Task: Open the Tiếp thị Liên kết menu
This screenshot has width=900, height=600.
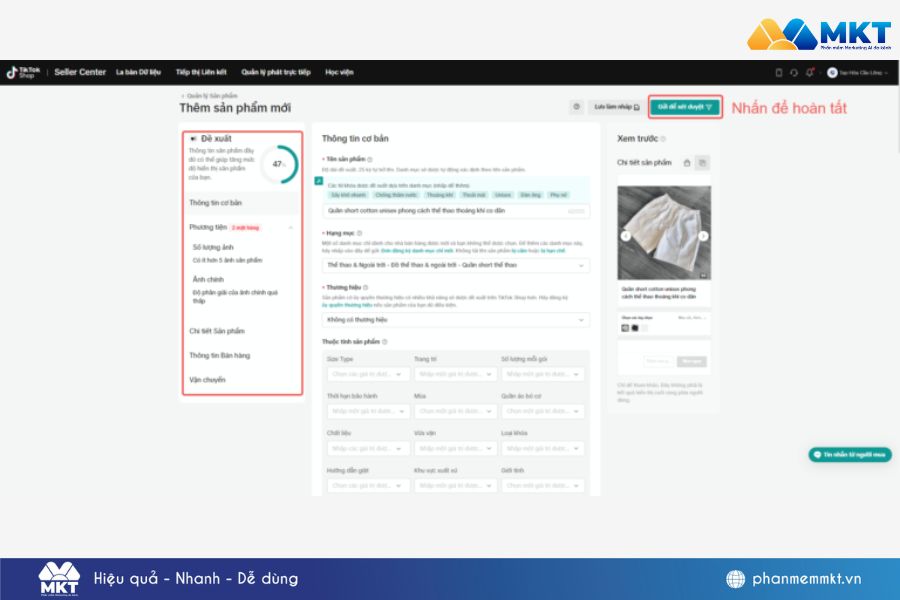Action: (x=201, y=72)
